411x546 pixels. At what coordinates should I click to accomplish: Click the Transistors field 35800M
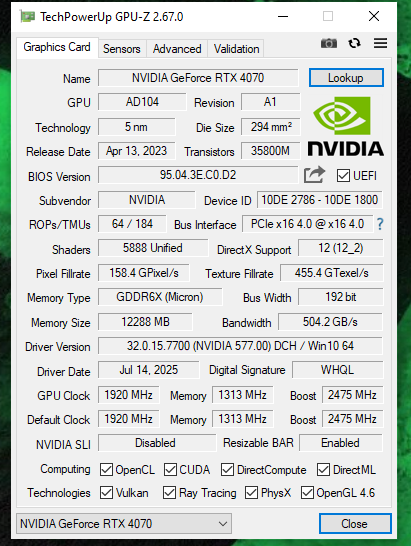(270, 151)
